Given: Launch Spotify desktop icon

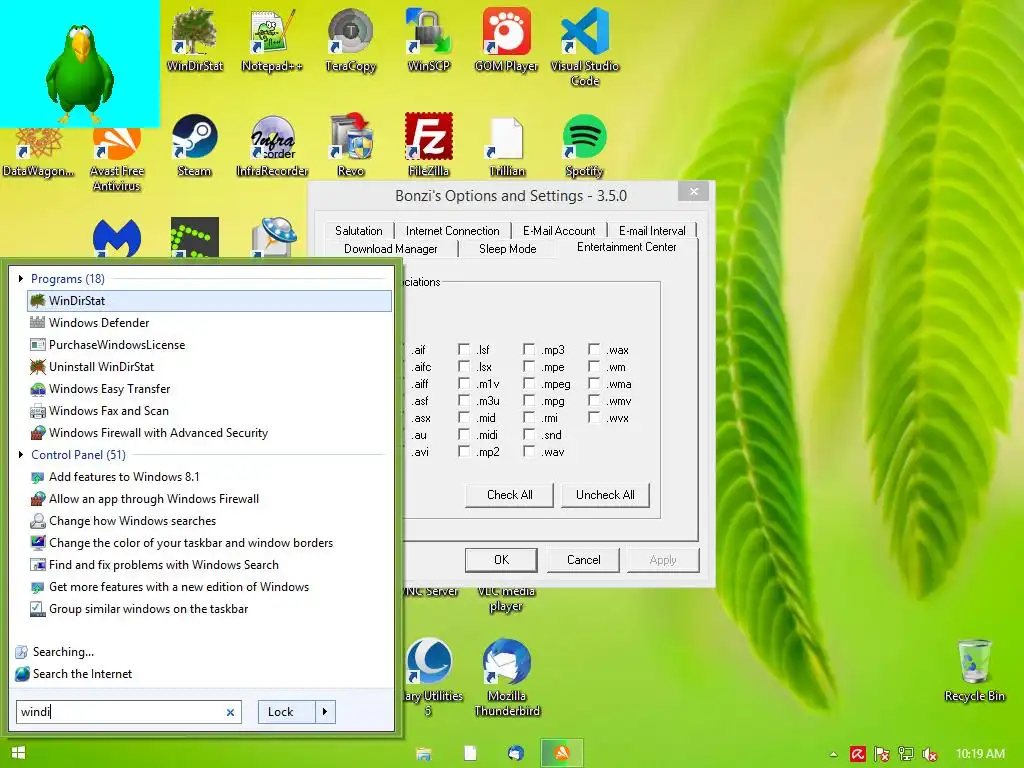Looking at the screenshot, I should coord(584,145).
